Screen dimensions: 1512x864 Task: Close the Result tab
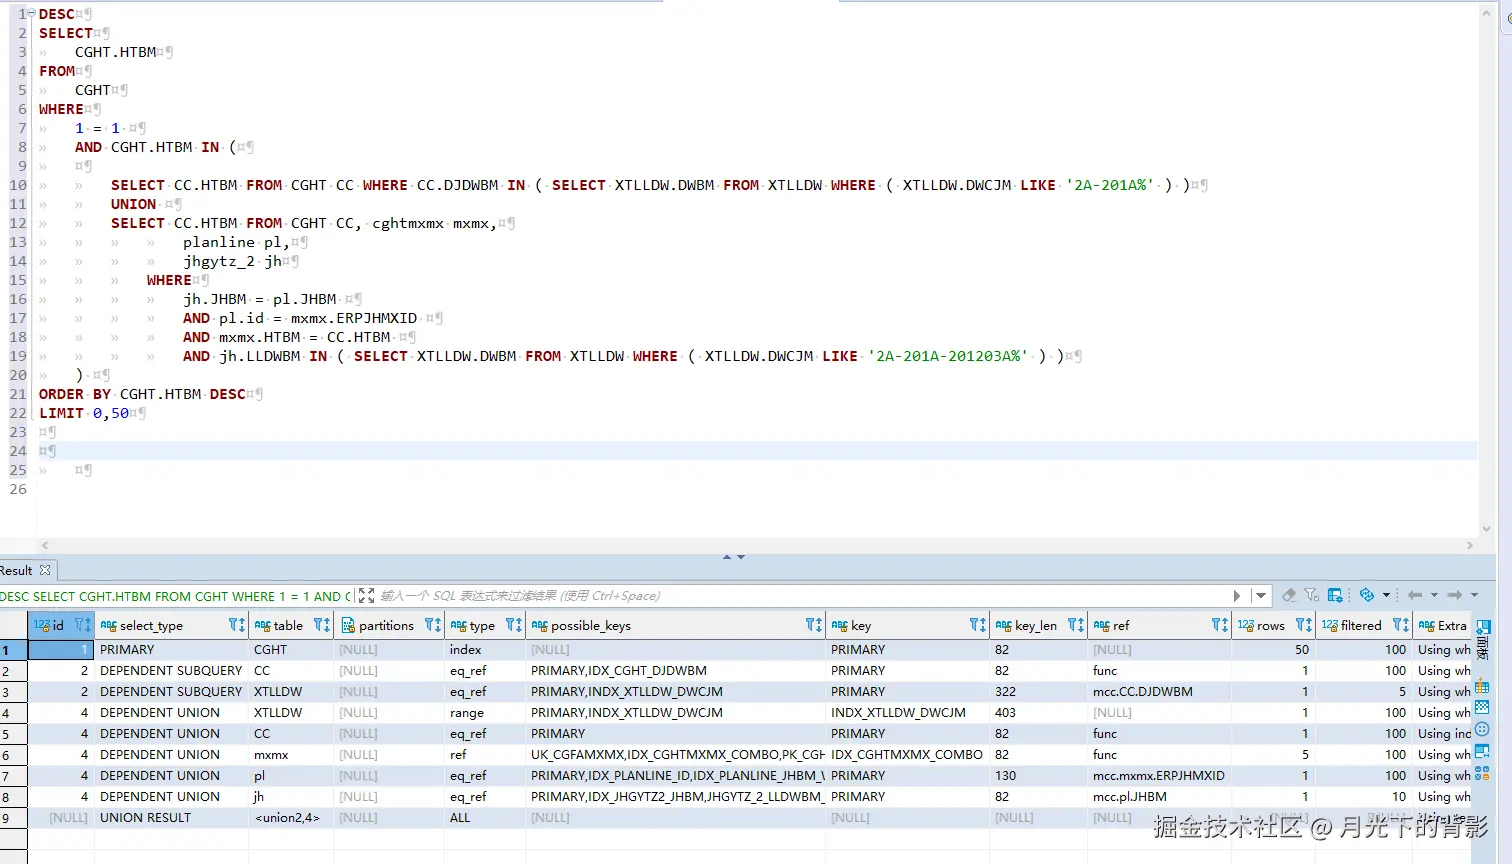click(45, 570)
